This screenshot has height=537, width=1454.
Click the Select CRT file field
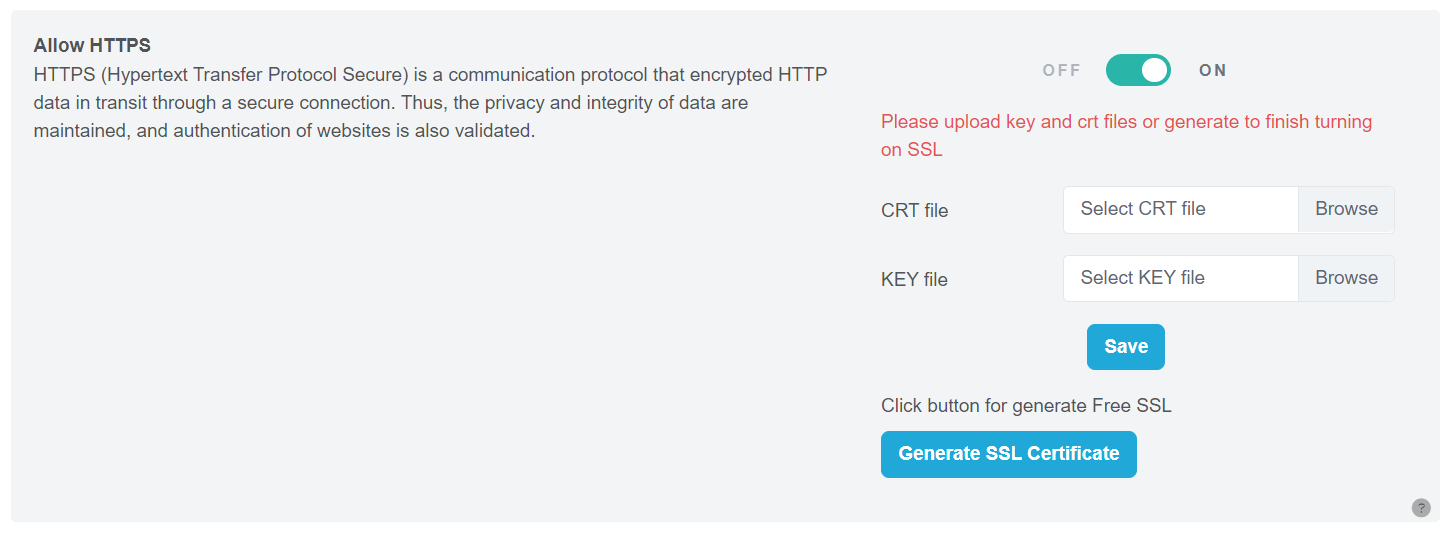point(1180,209)
